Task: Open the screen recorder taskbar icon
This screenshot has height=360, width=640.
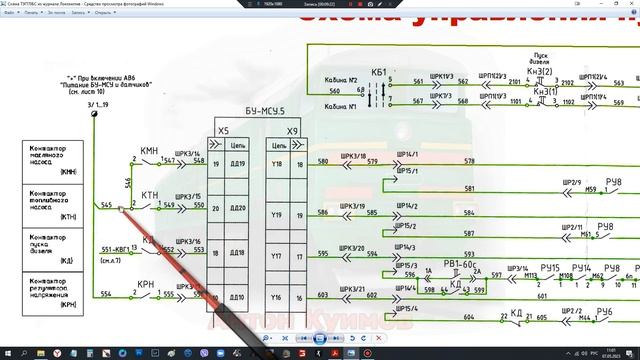Action: [x=368, y=353]
